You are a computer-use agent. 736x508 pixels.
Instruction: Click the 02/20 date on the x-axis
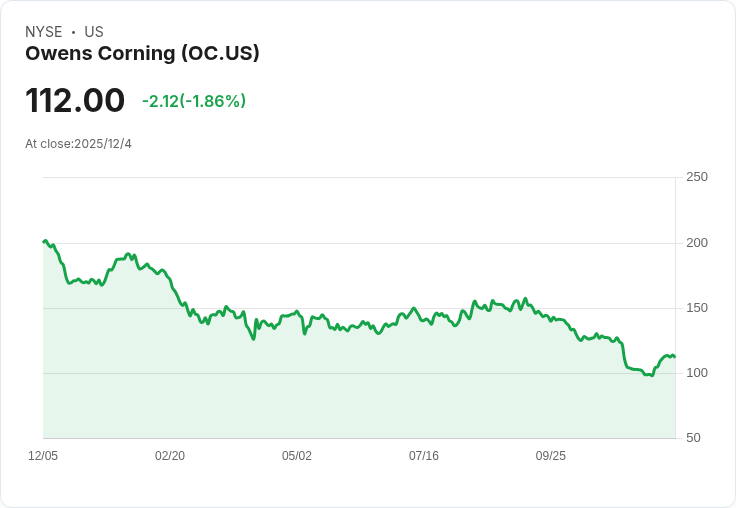coord(170,456)
